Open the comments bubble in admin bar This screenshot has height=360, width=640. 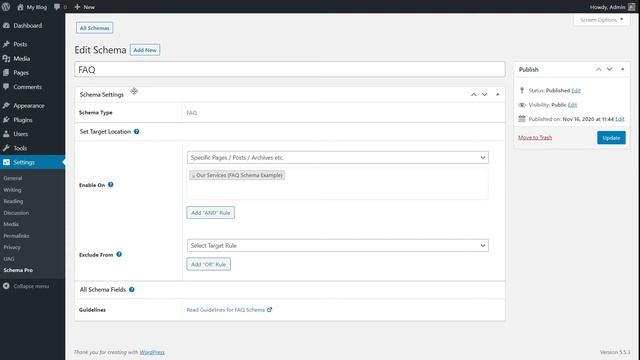(57, 7)
